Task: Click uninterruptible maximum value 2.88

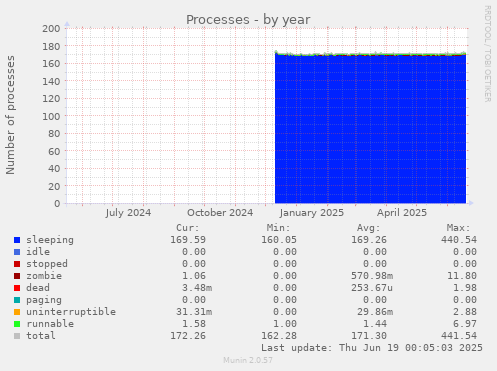Action: tap(465, 312)
